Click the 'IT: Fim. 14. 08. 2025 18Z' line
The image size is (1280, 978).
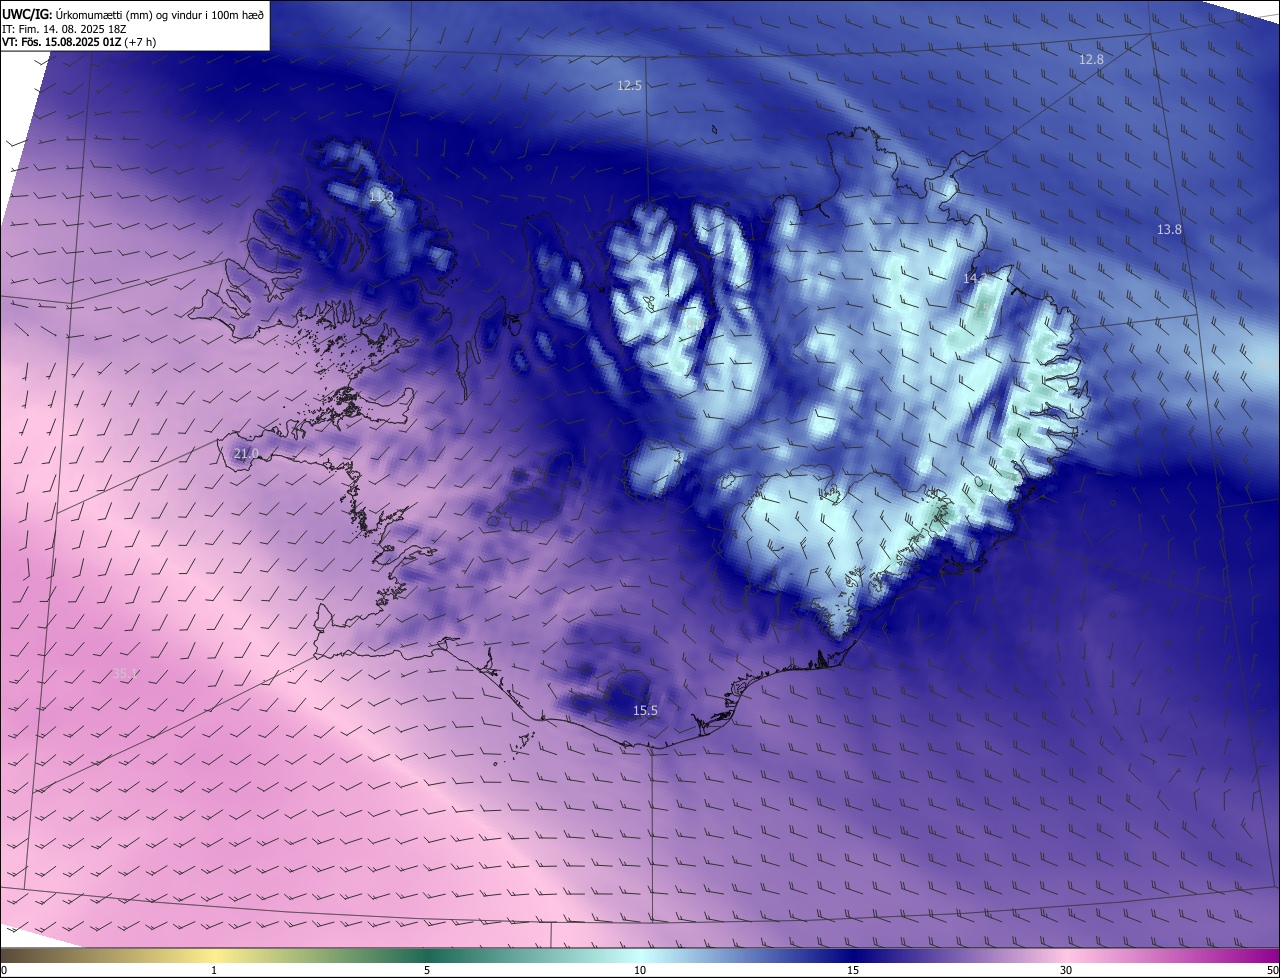(64, 29)
